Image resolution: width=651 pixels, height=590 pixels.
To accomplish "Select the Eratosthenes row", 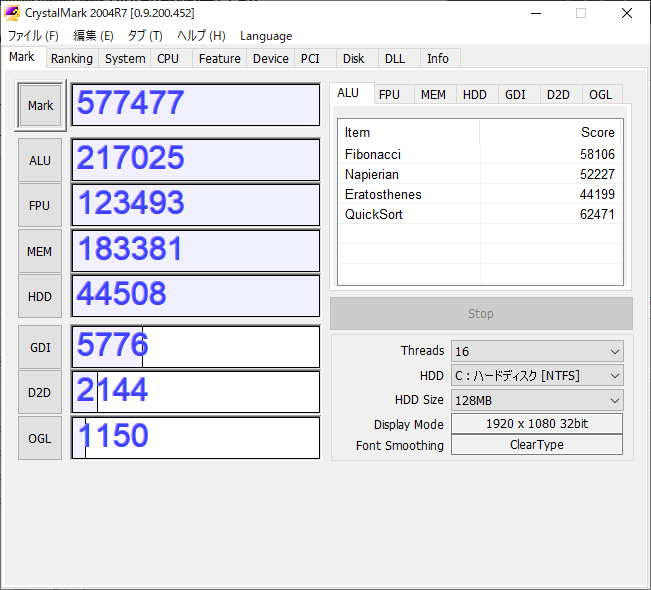I will coord(480,194).
